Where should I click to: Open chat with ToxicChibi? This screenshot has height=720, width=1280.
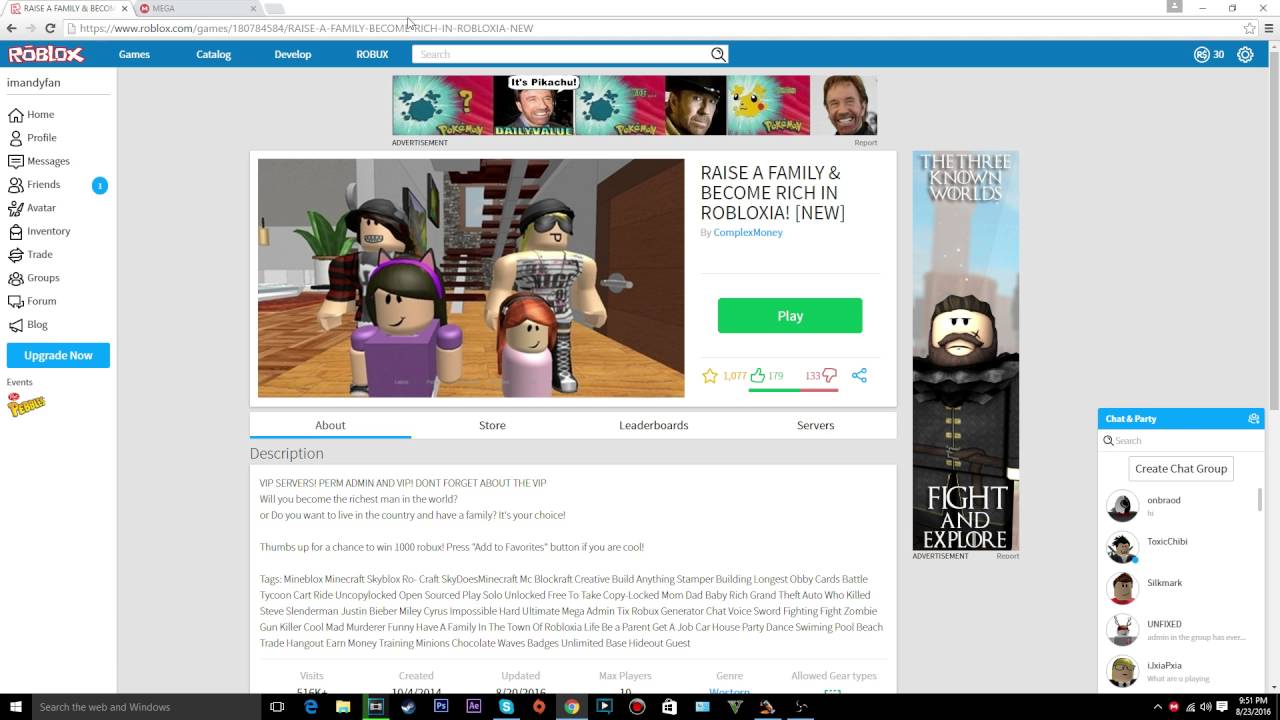1177,547
